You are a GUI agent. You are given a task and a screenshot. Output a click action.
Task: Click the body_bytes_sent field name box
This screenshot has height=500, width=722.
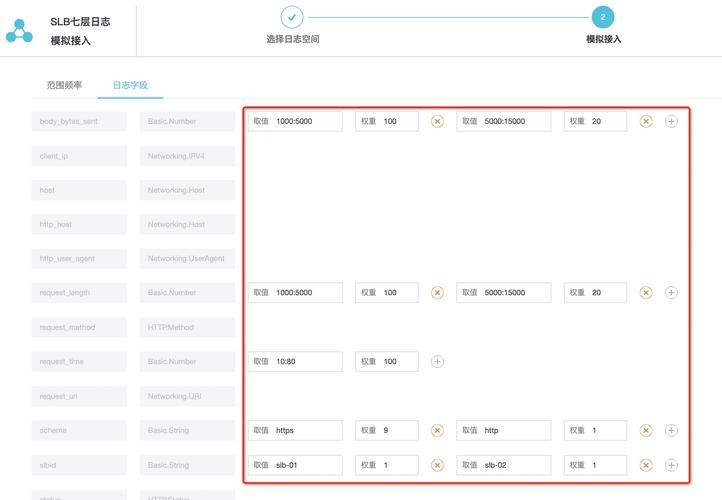(x=79, y=121)
